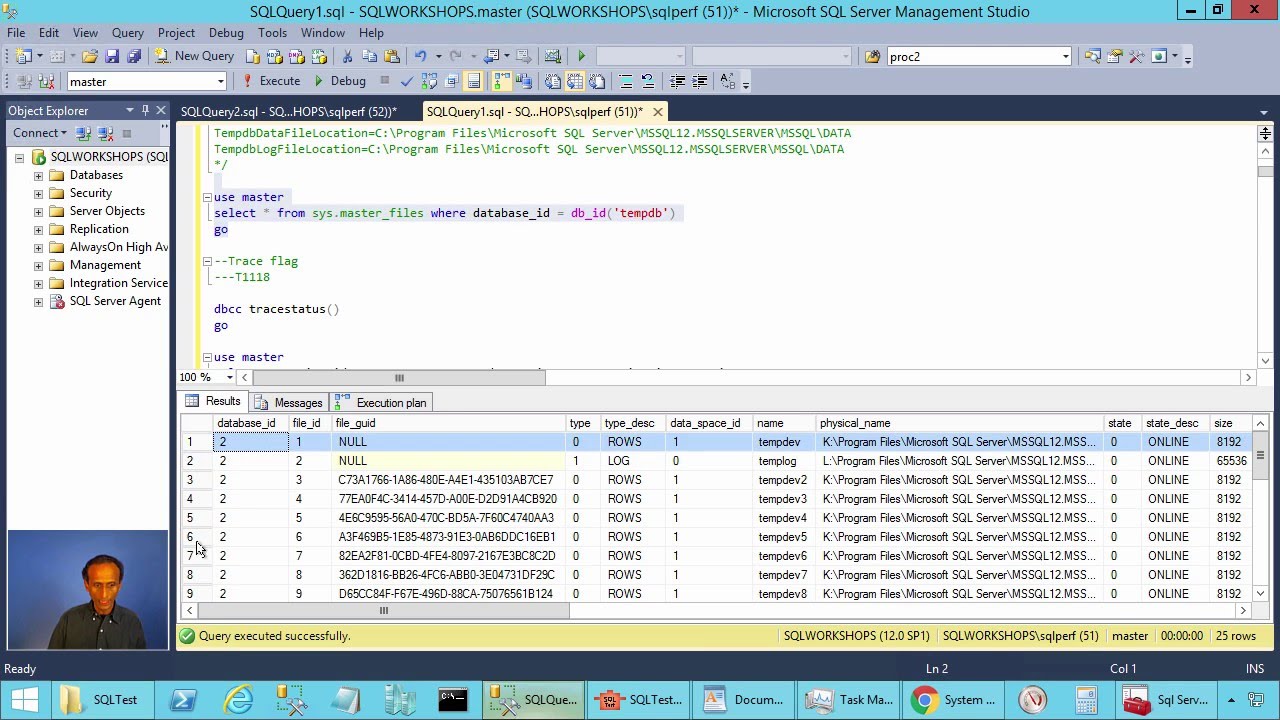Collapse the SQLWORKSHOPS server node
Screen dimensions: 1280x720
(19, 157)
